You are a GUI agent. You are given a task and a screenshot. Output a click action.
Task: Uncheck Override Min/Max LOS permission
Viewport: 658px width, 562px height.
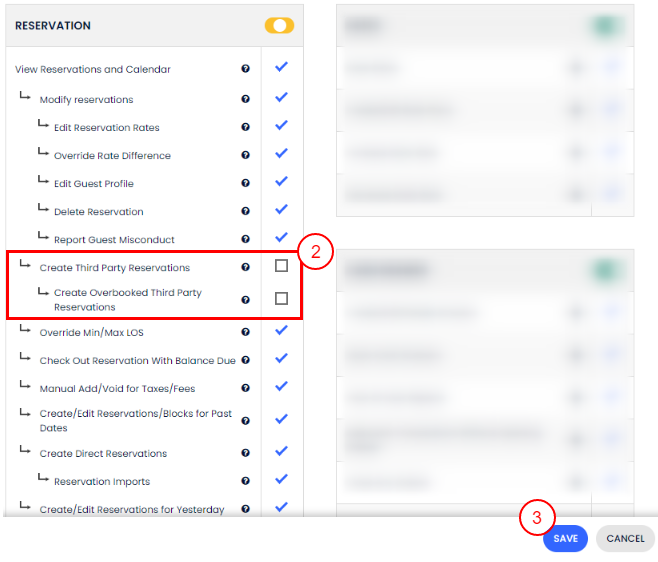click(281, 330)
